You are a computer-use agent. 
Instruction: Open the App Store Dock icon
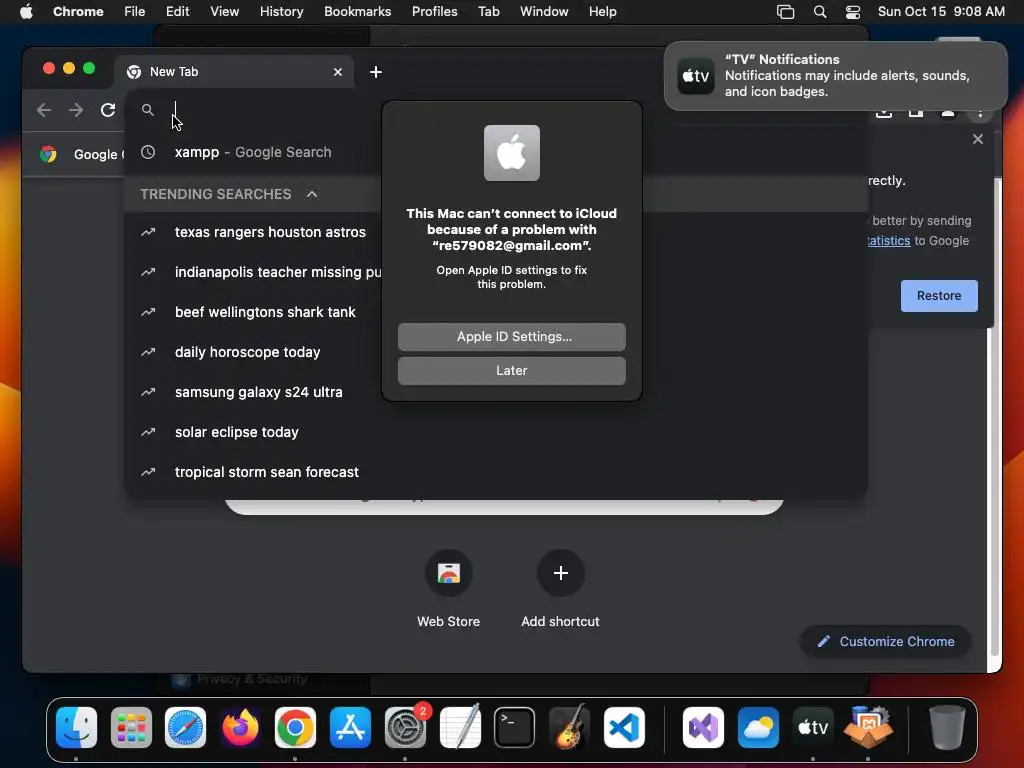[350, 727]
